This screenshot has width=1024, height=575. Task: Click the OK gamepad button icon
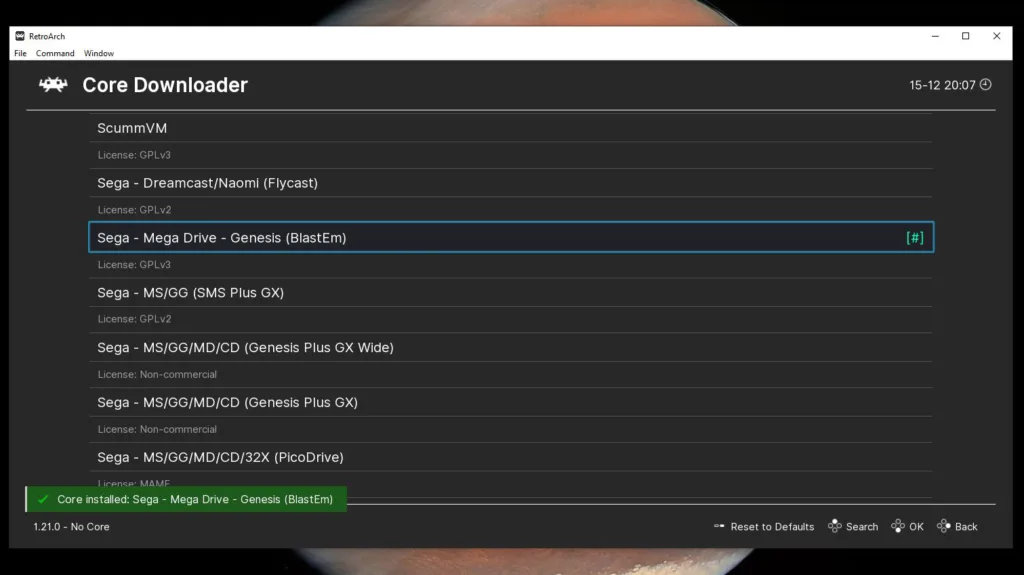(x=898, y=526)
